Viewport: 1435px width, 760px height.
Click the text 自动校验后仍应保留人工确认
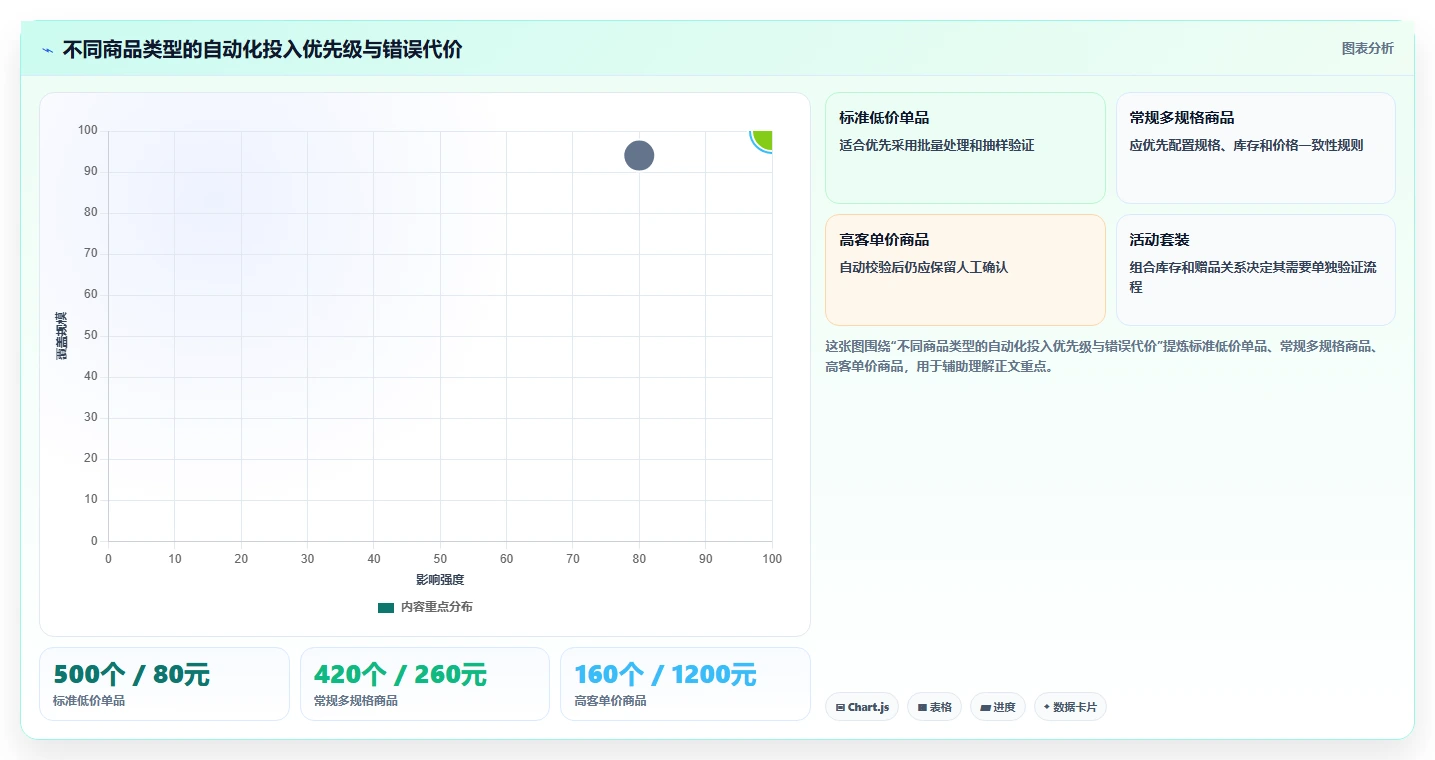(924, 268)
